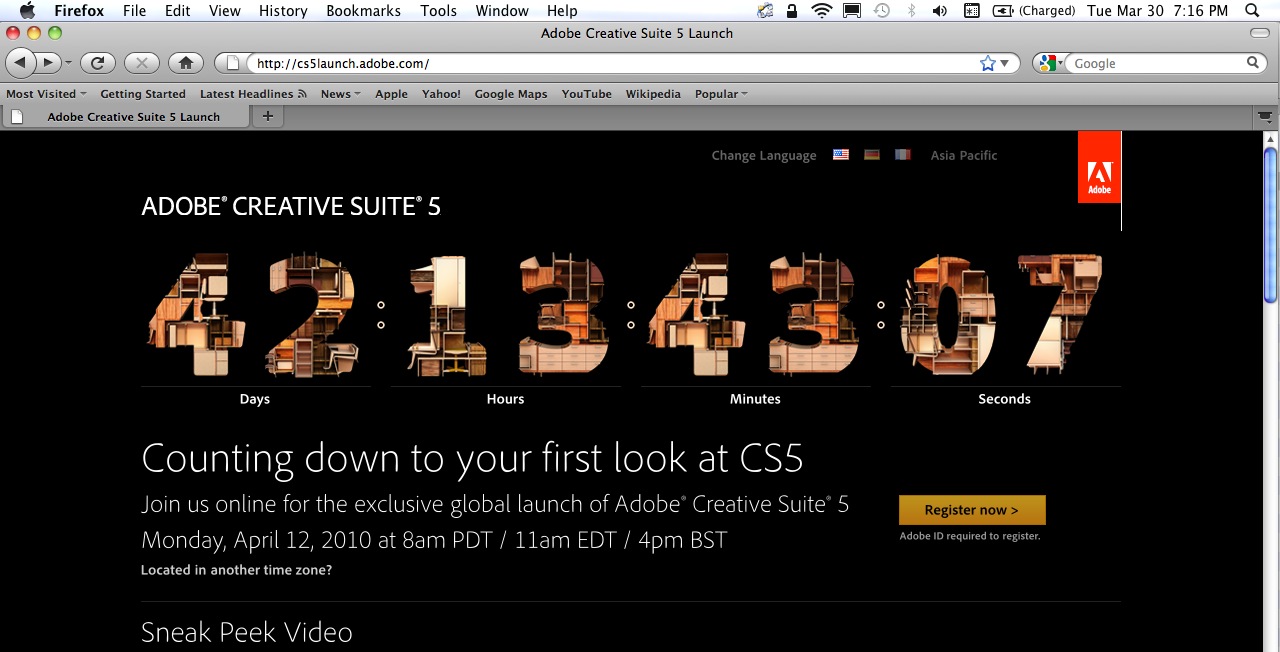Viewport: 1280px width, 652px height.
Task: Open the History menu
Action: point(283,11)
